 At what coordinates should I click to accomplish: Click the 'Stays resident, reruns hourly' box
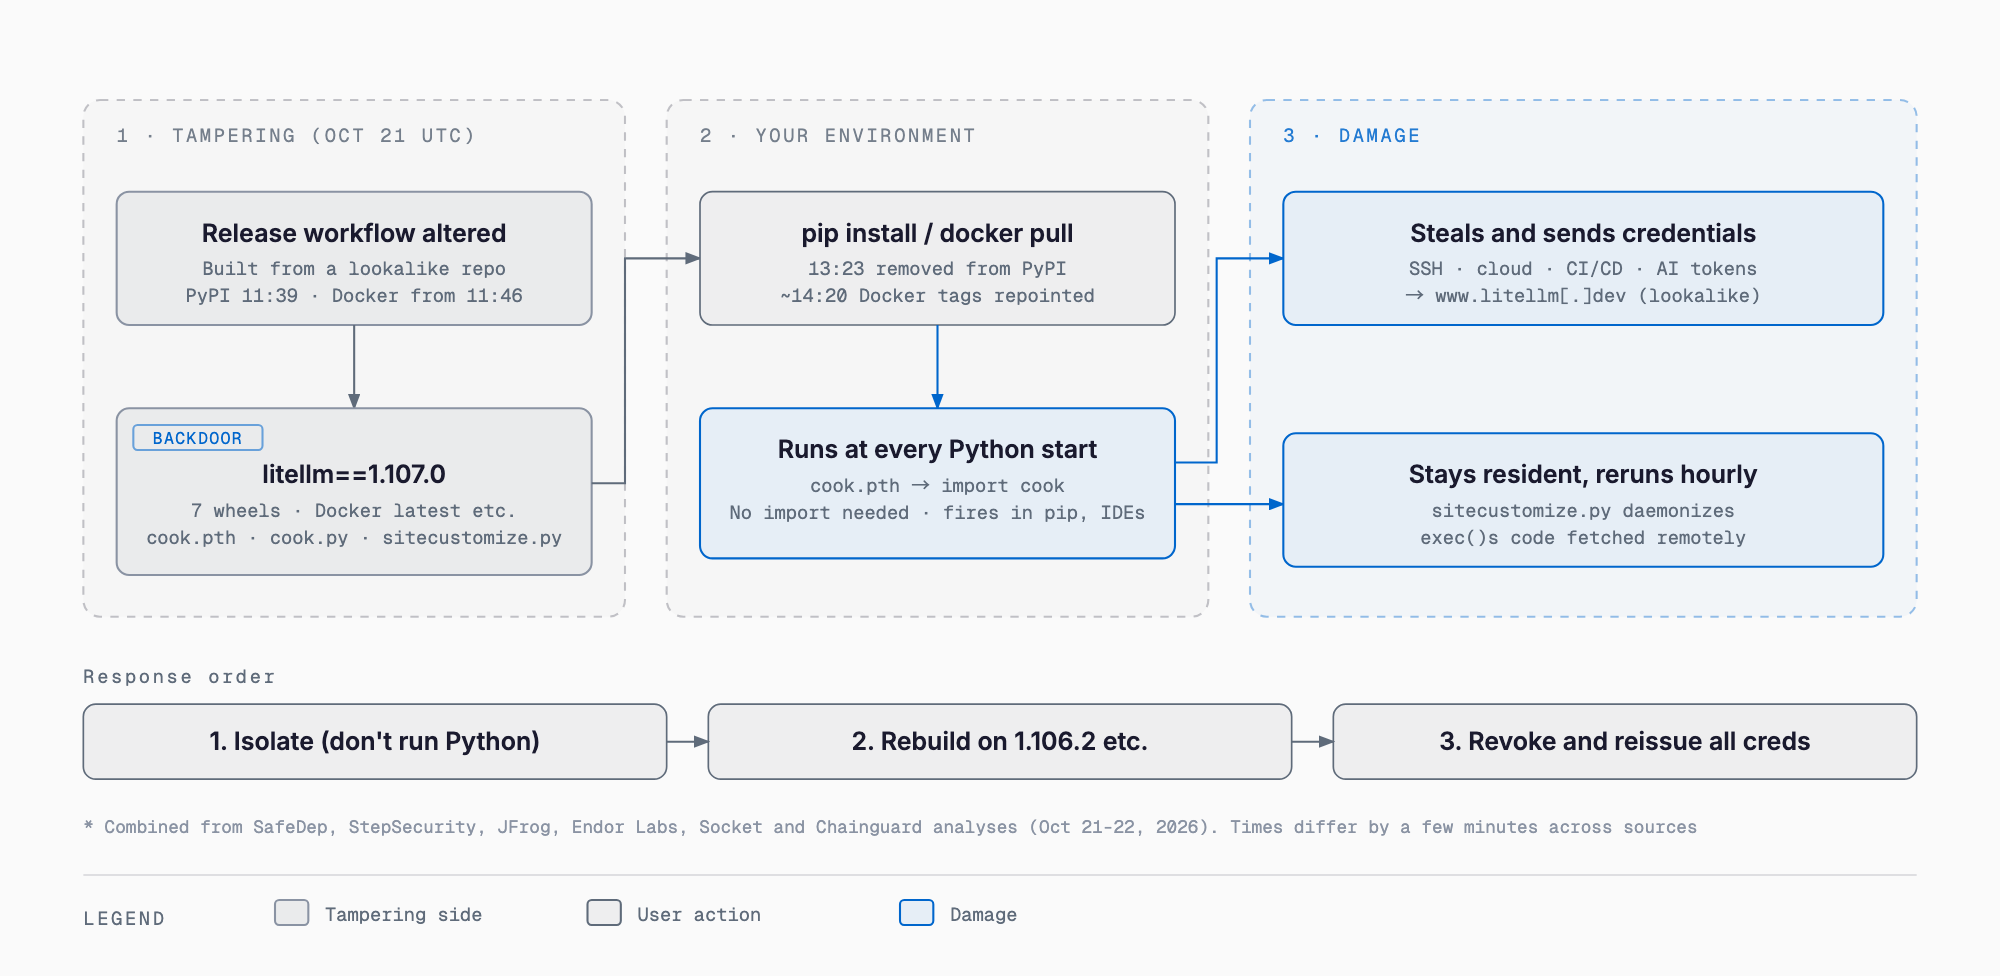tap(1583, 500)
